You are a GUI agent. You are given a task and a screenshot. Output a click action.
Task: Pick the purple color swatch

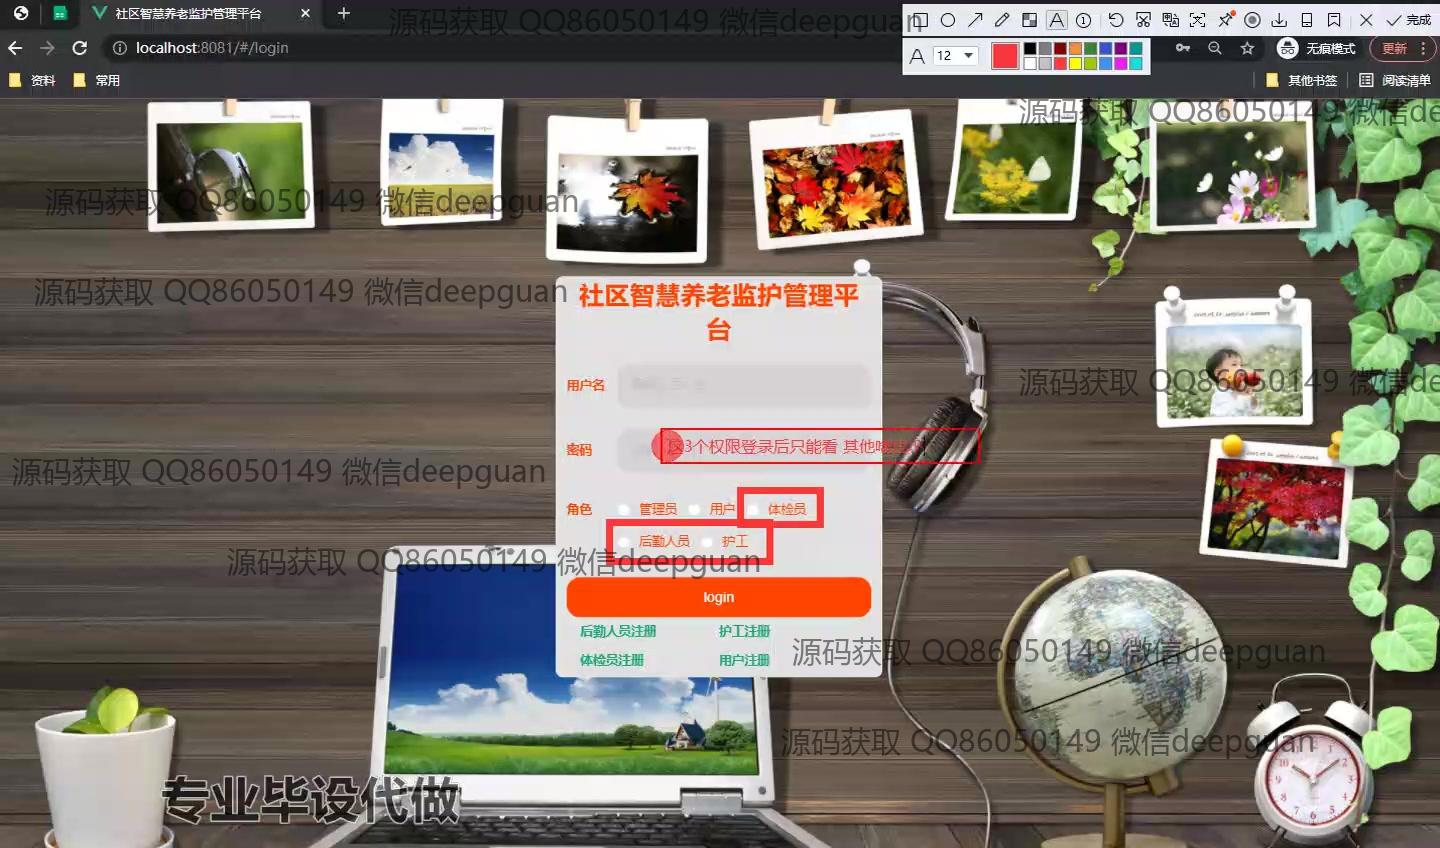click(1120, 48)
